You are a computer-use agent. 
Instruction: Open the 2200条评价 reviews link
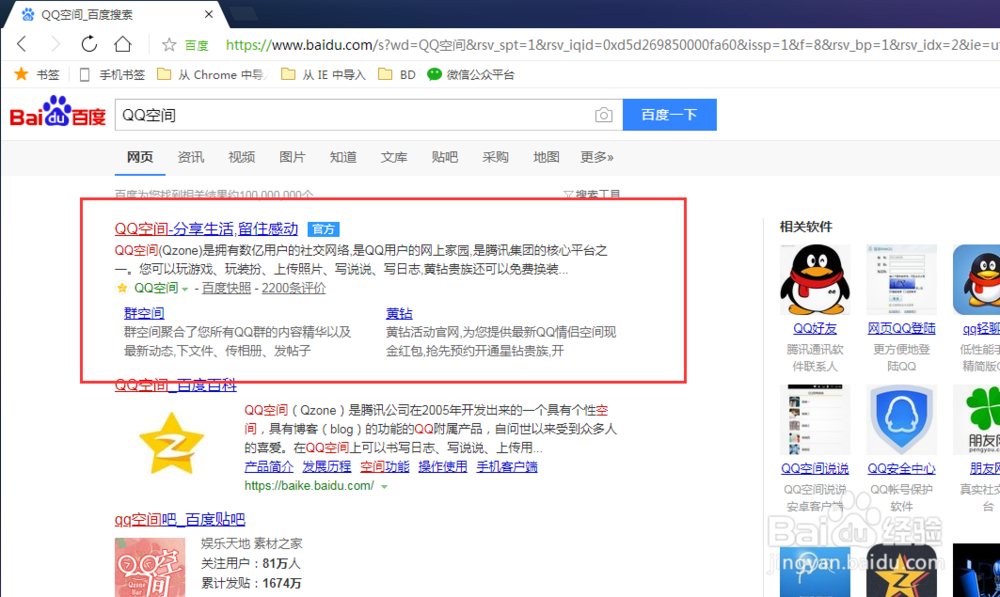point(293,288)
